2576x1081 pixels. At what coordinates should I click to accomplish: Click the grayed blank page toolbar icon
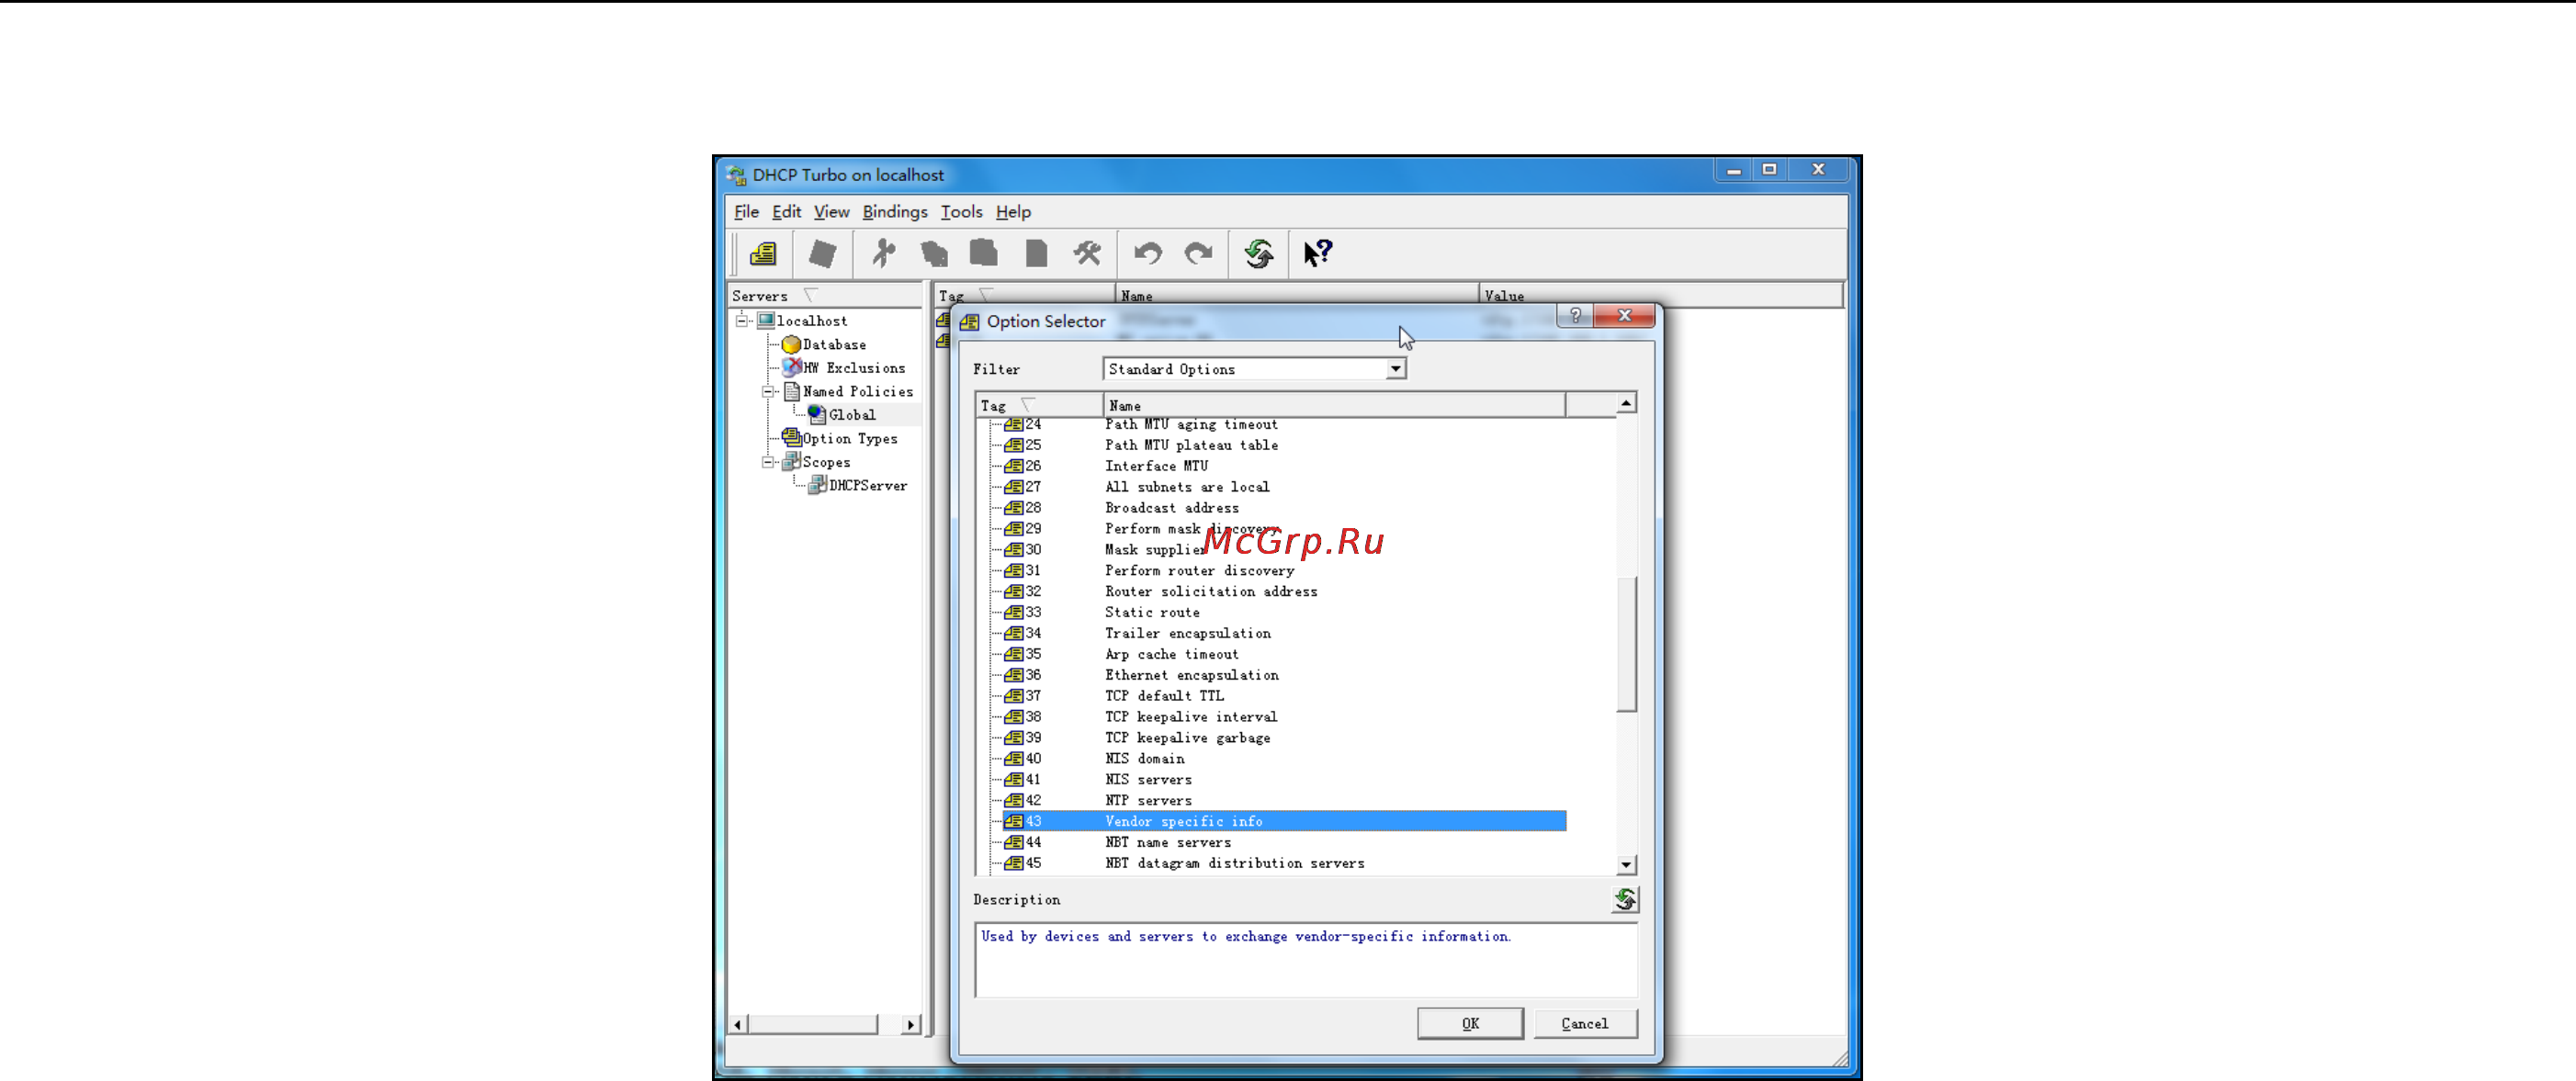(1036, 254)
